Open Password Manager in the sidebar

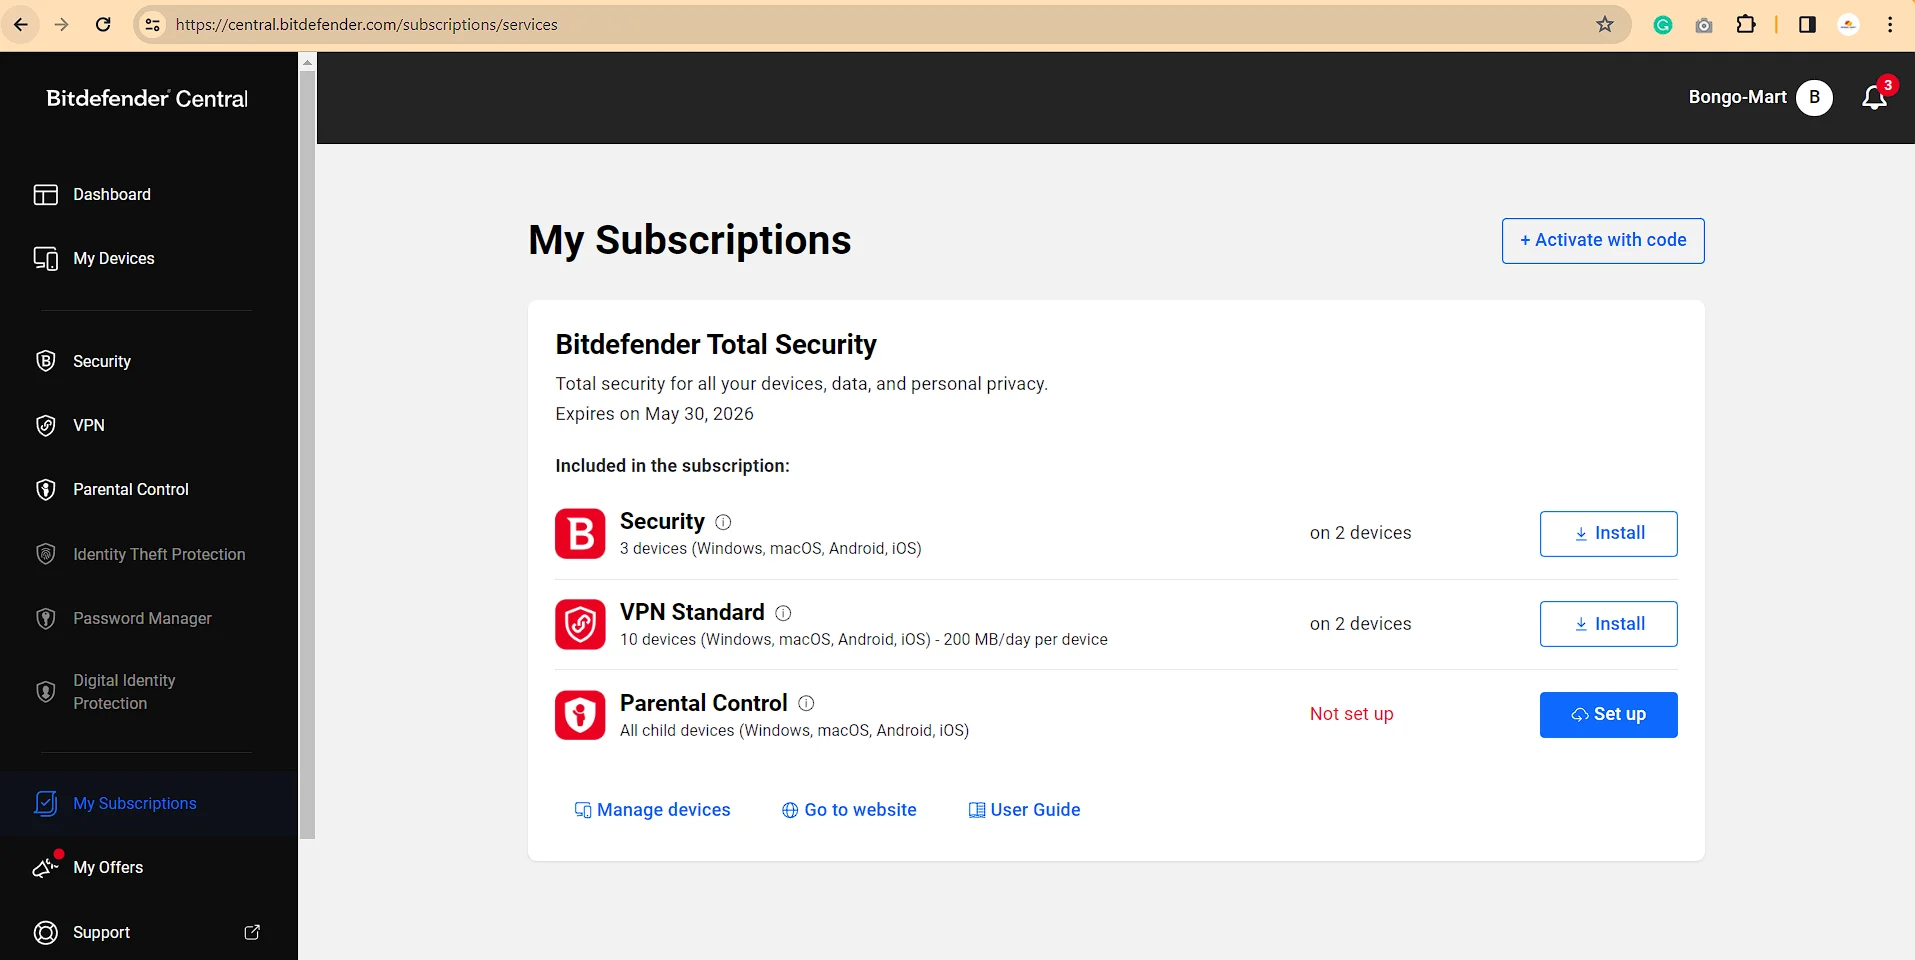coord(142,618)
